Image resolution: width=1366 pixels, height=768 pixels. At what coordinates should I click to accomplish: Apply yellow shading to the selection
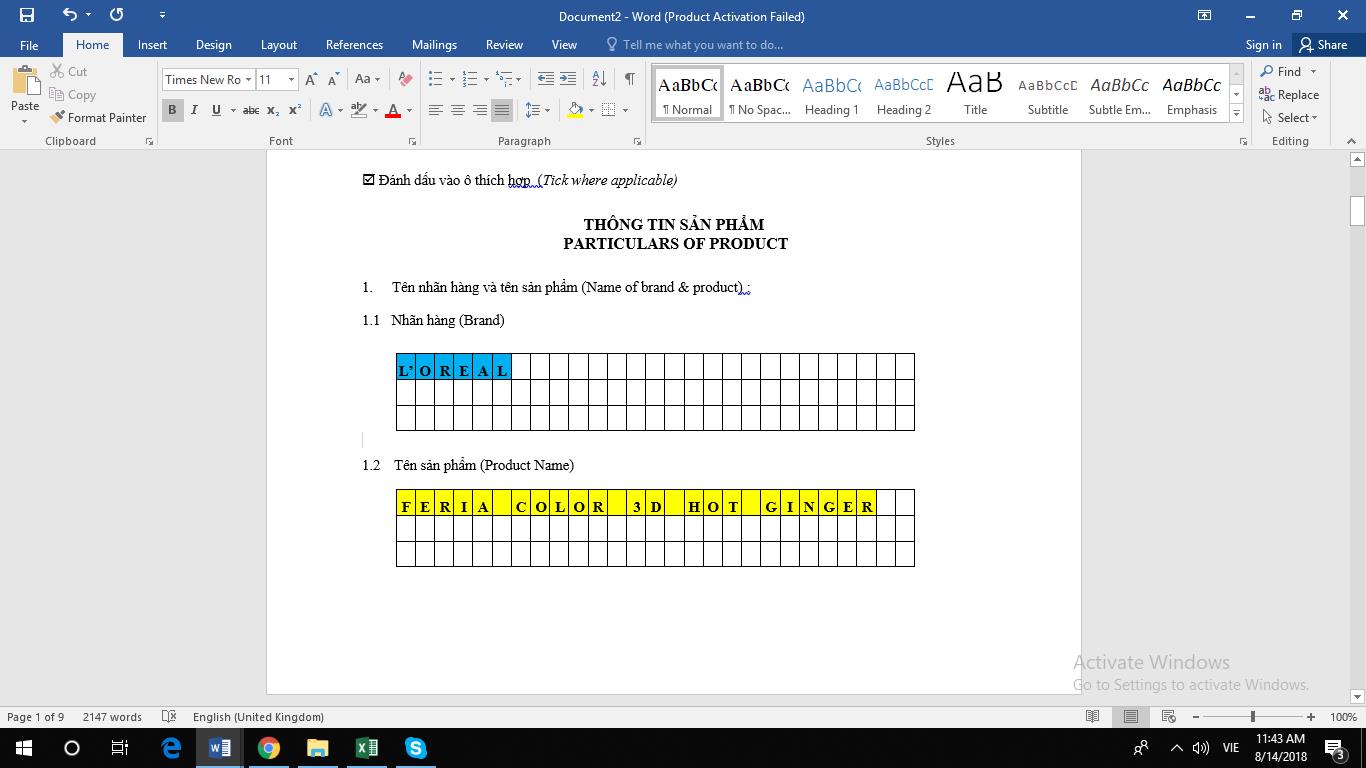point(575,110)
